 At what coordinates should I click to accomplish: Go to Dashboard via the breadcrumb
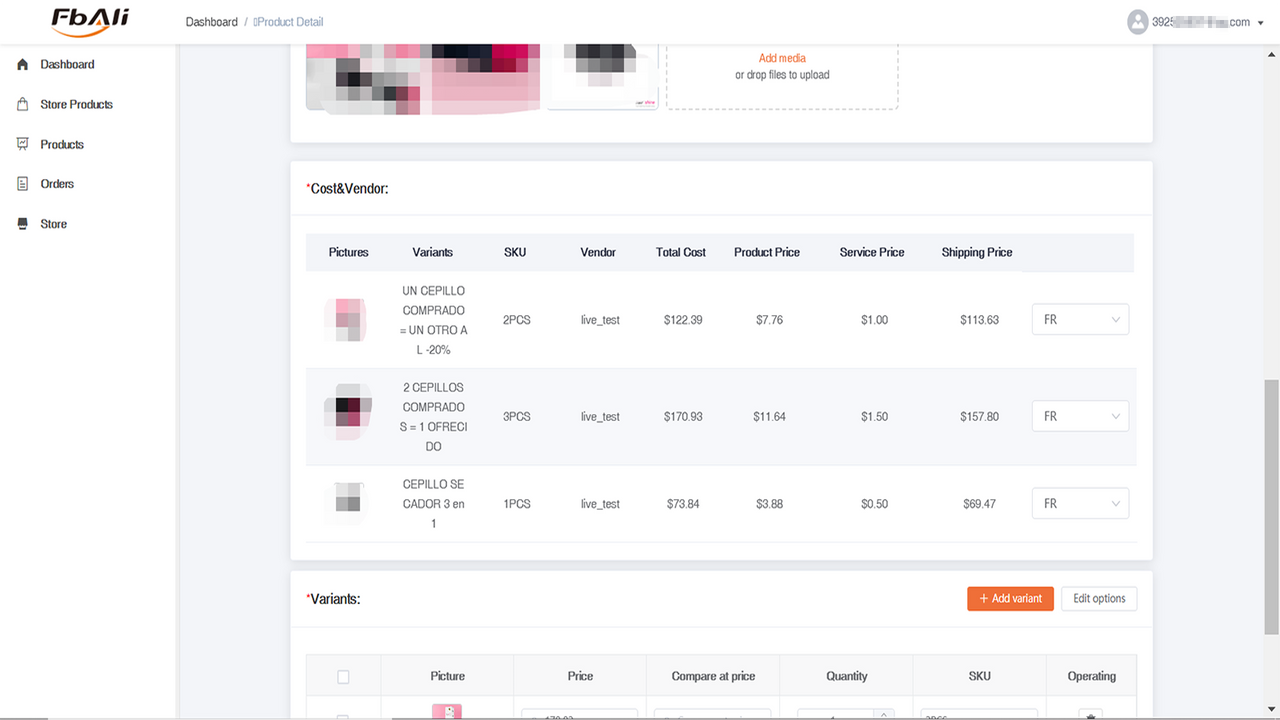click(211, 21)
